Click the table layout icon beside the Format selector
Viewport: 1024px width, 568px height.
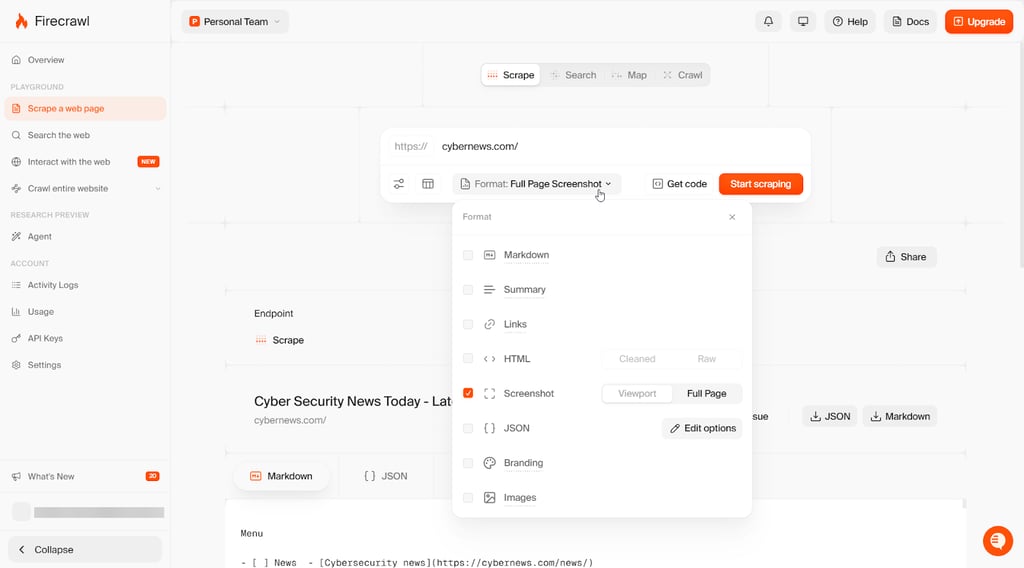[x=428, y=184]
